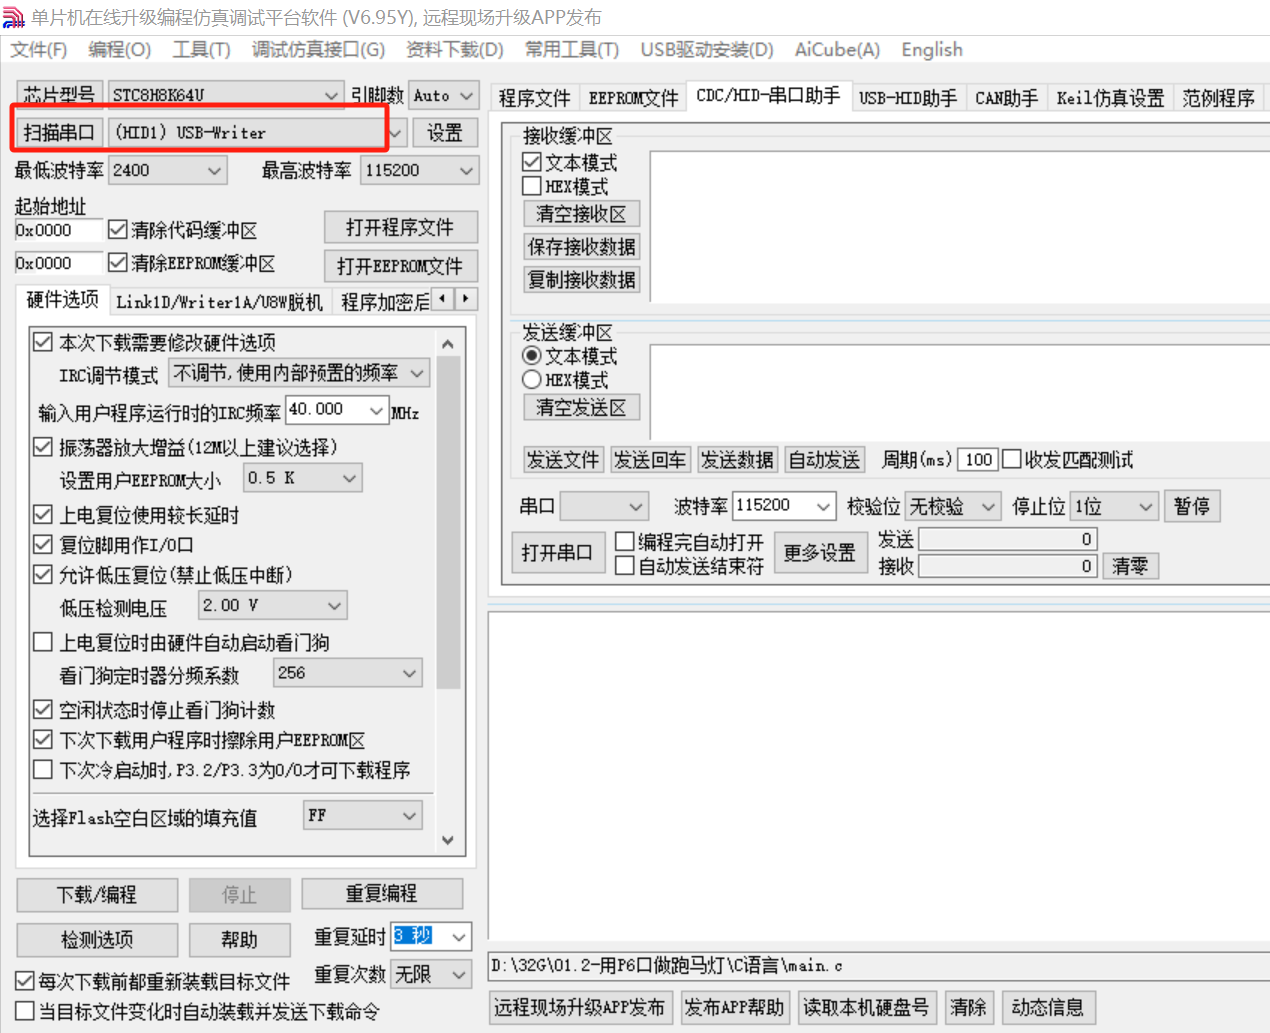Expand the 最低波特率 2400 dropdown
Viewport: 1270px width, 1033px height.
click(214, 170)
